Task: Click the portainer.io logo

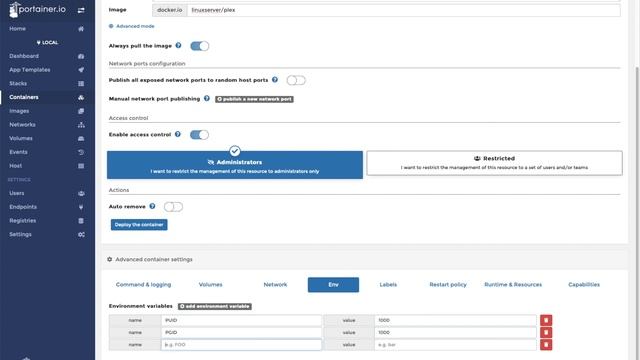Action: point(37,9)
